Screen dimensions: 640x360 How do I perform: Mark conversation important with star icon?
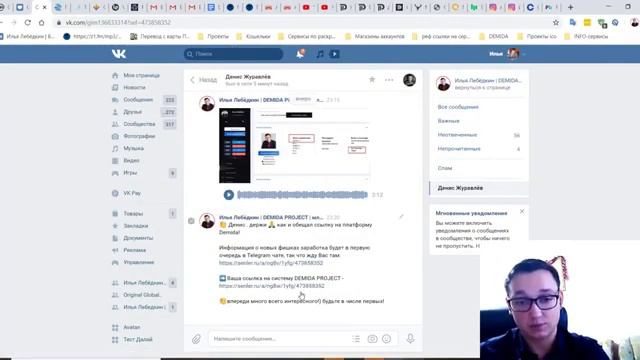(x=372, y=80)
